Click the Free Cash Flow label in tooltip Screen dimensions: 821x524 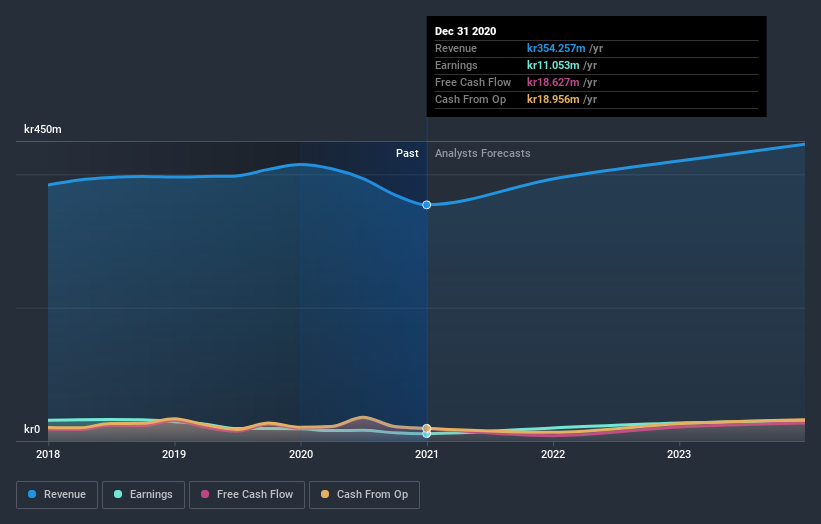pos(473,82)
